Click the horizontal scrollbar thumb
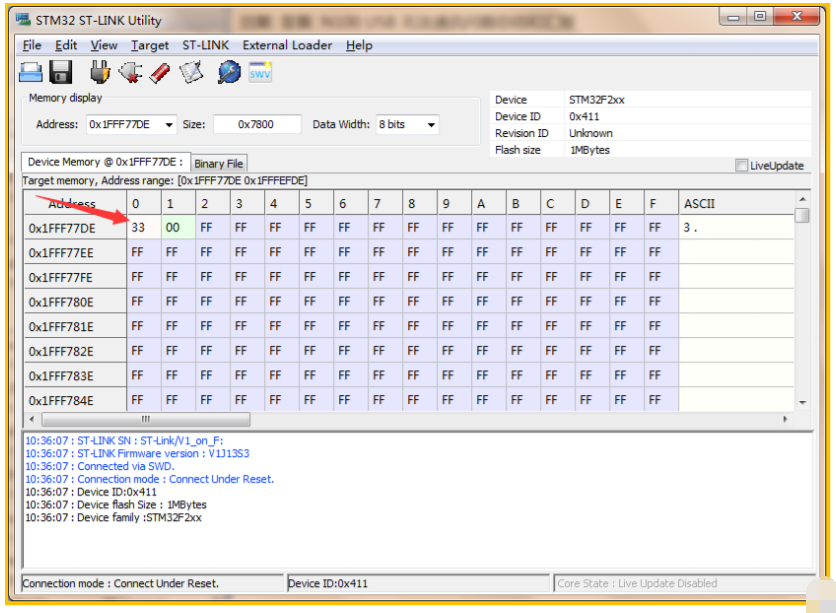This screenshot has height=613, width=836. tap(146, 420)
